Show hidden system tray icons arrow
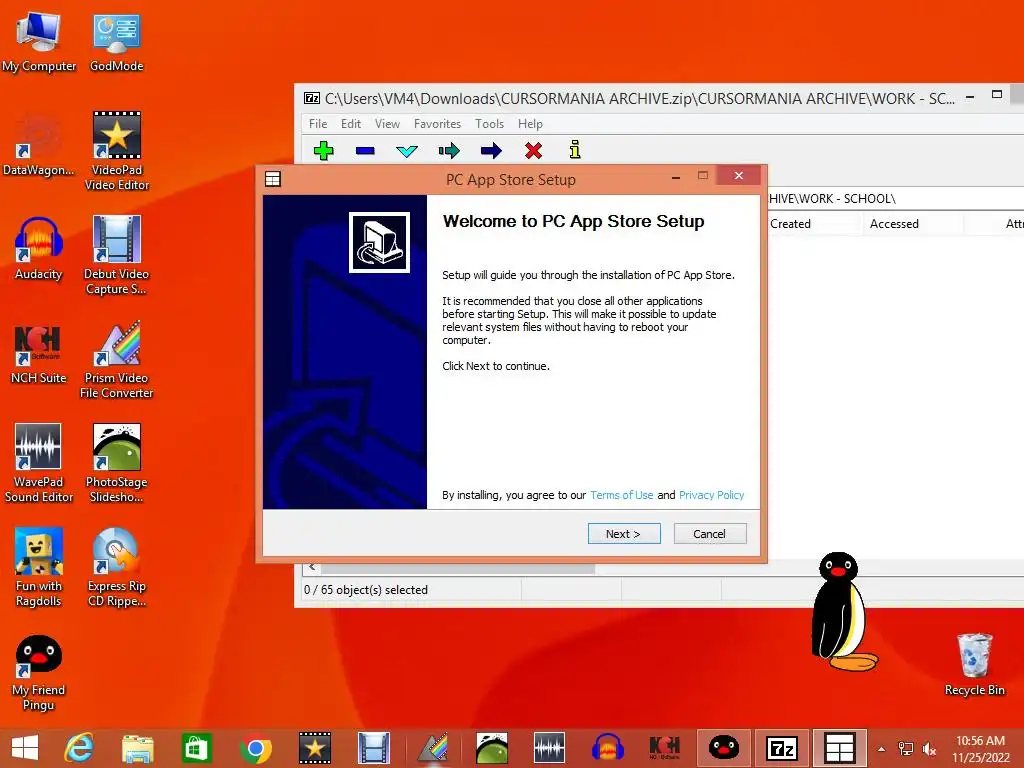The width and height of the screenshot is (1024, 768). pyautogui.click(x=882, y=749)
